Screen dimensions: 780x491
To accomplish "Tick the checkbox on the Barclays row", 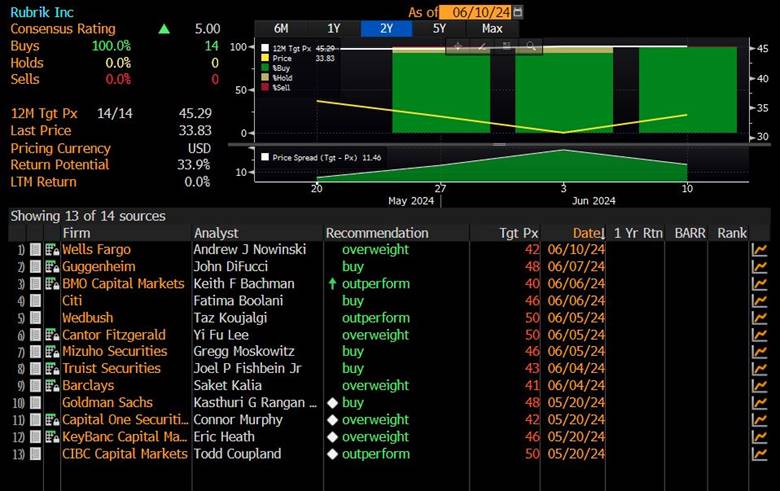I will [35, 386].
